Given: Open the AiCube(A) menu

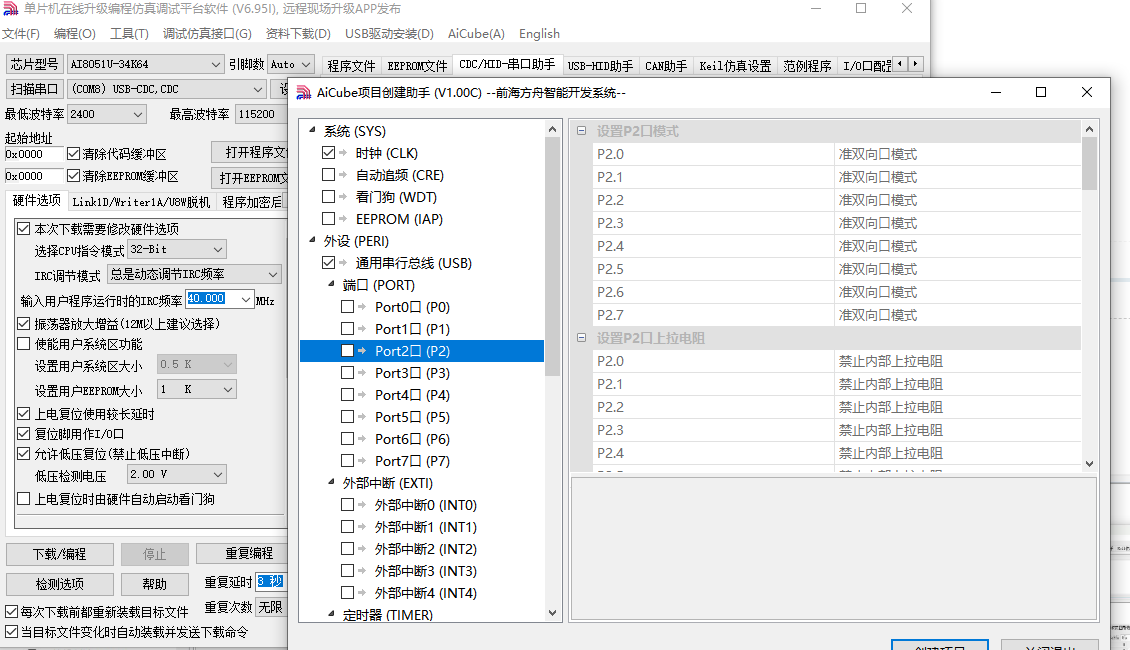Looking at the screenshot, I should tap(476, 34).
